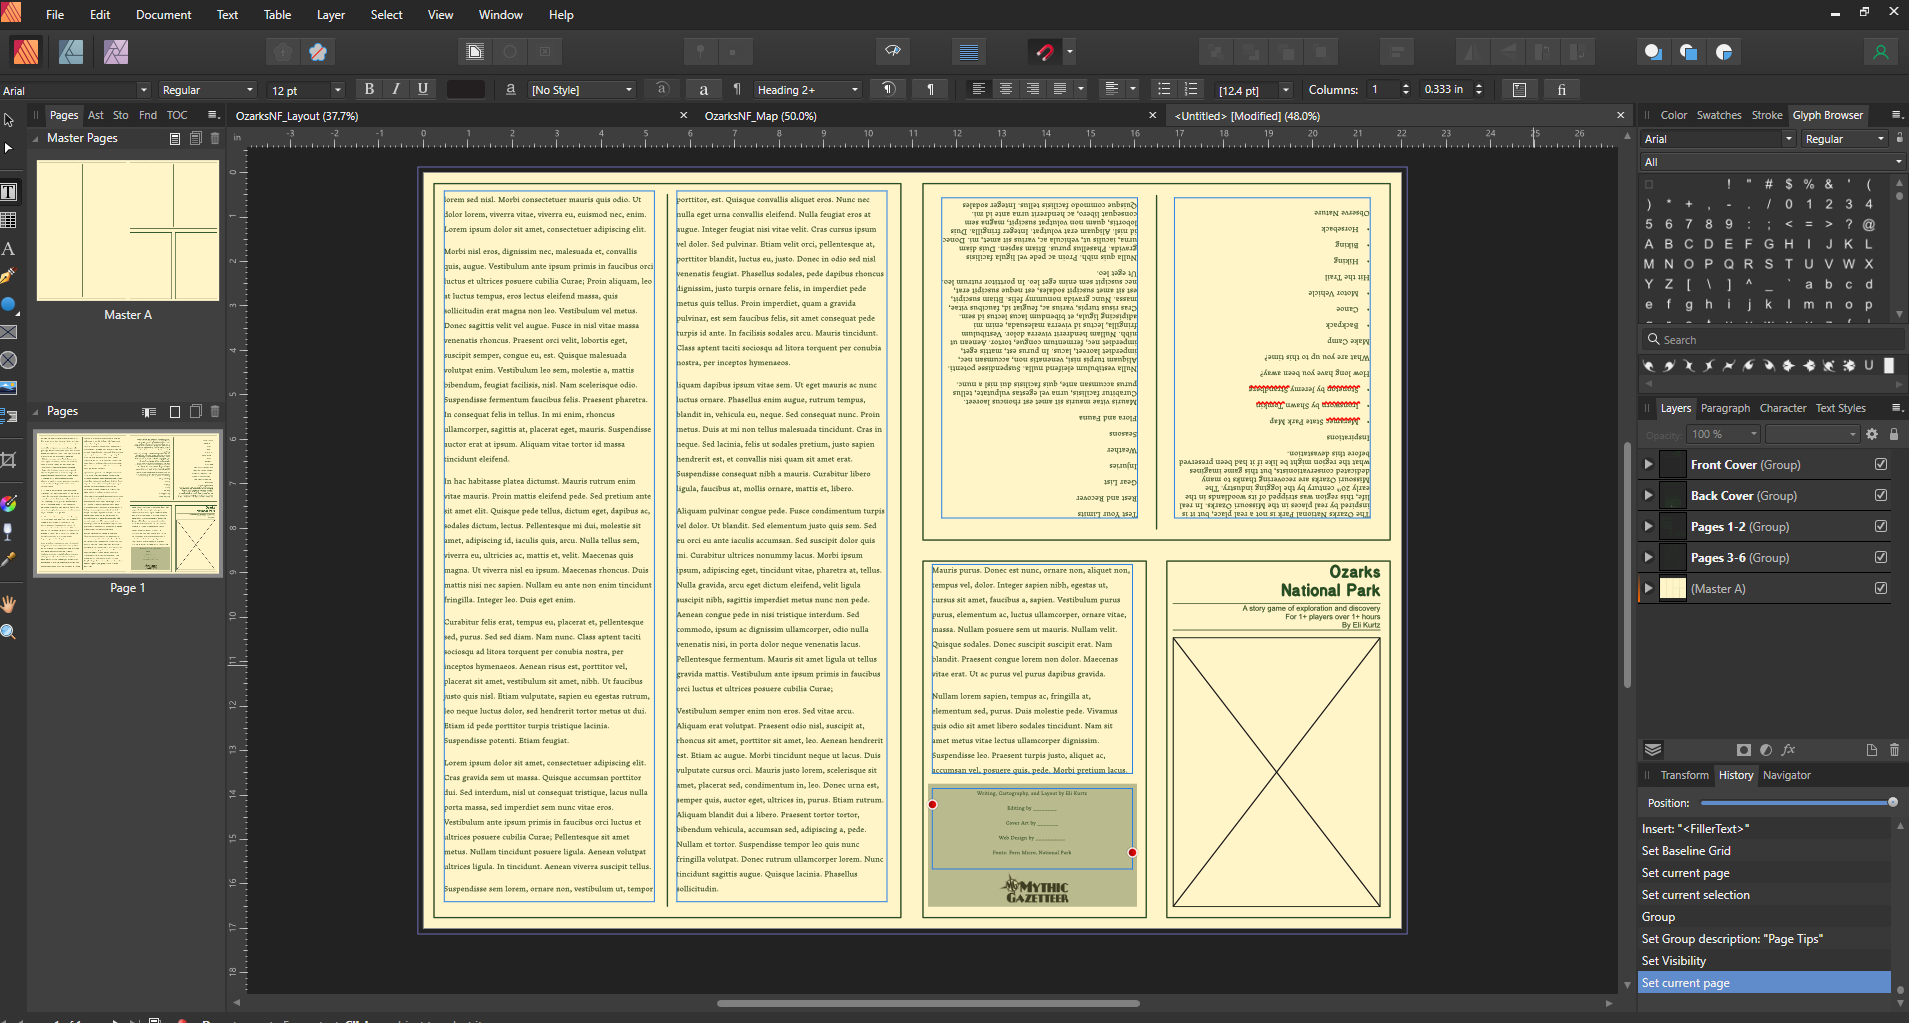Image resolution: width=1909 pixels, height=1023 pixels.
Task: Open the Document menu
Action: tap(163, 14)
